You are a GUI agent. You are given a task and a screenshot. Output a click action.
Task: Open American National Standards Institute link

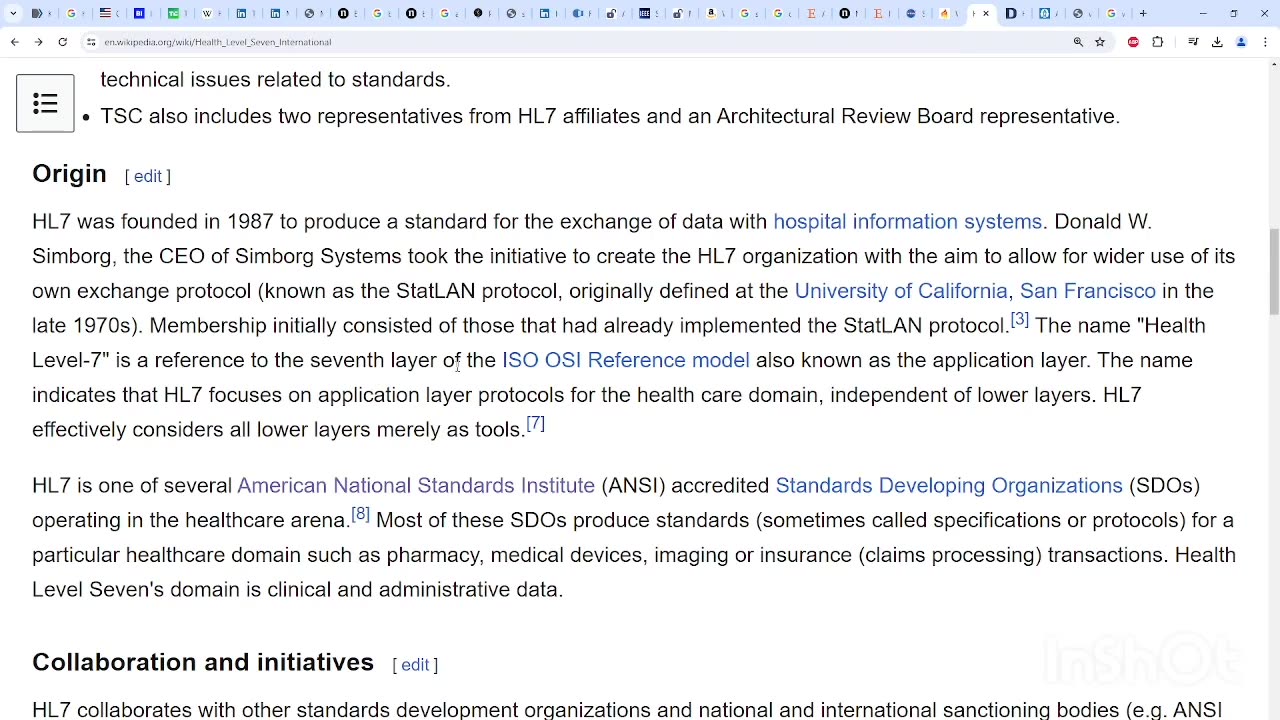pos(416,485)
